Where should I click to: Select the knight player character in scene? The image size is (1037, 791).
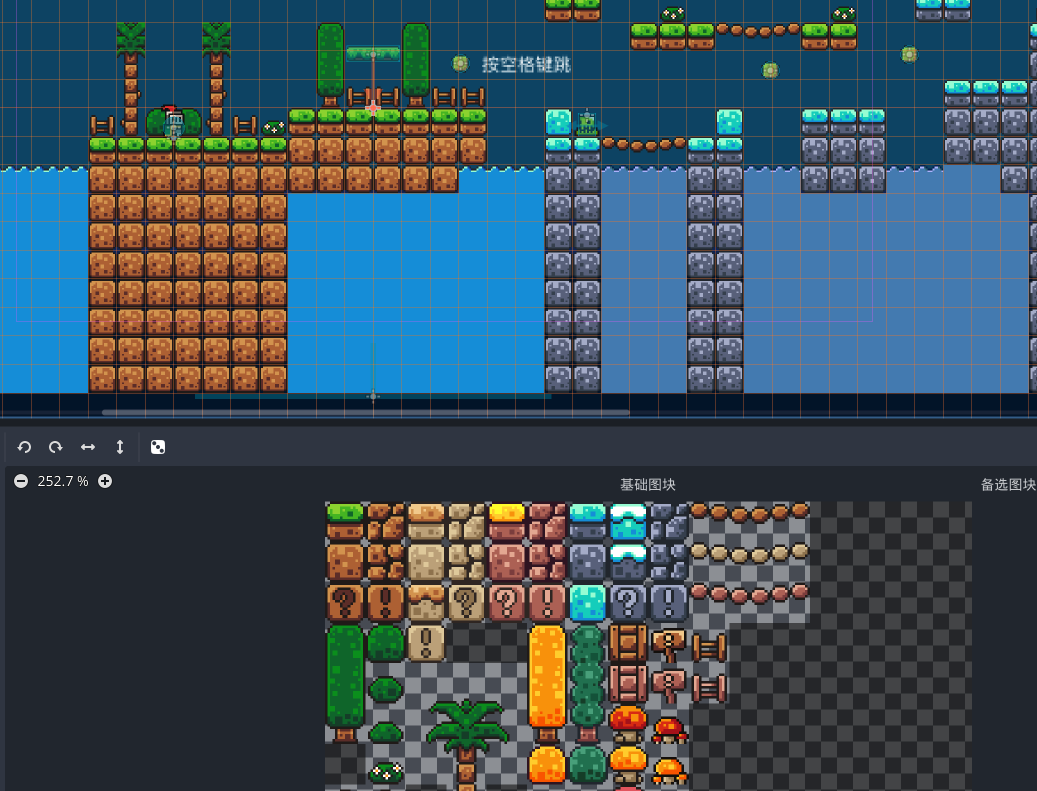tap(174, 122)
